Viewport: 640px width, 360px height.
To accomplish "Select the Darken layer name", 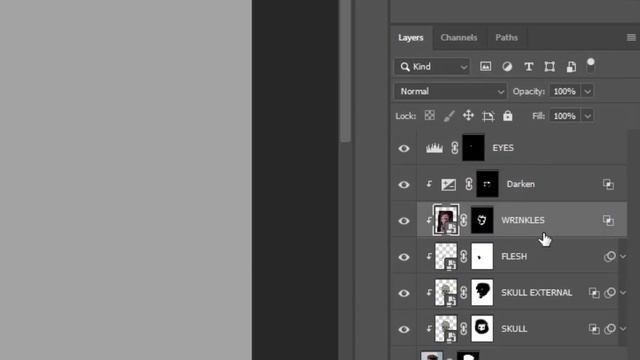I will tap(520, 184).
